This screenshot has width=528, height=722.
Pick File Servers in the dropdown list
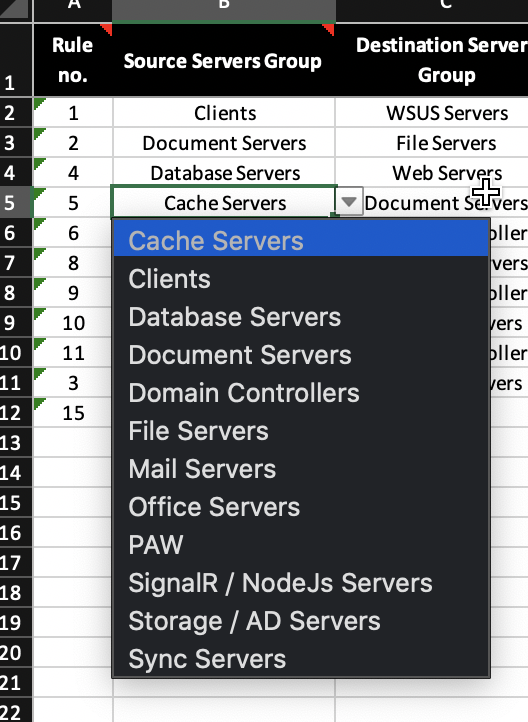click(301, 431)
